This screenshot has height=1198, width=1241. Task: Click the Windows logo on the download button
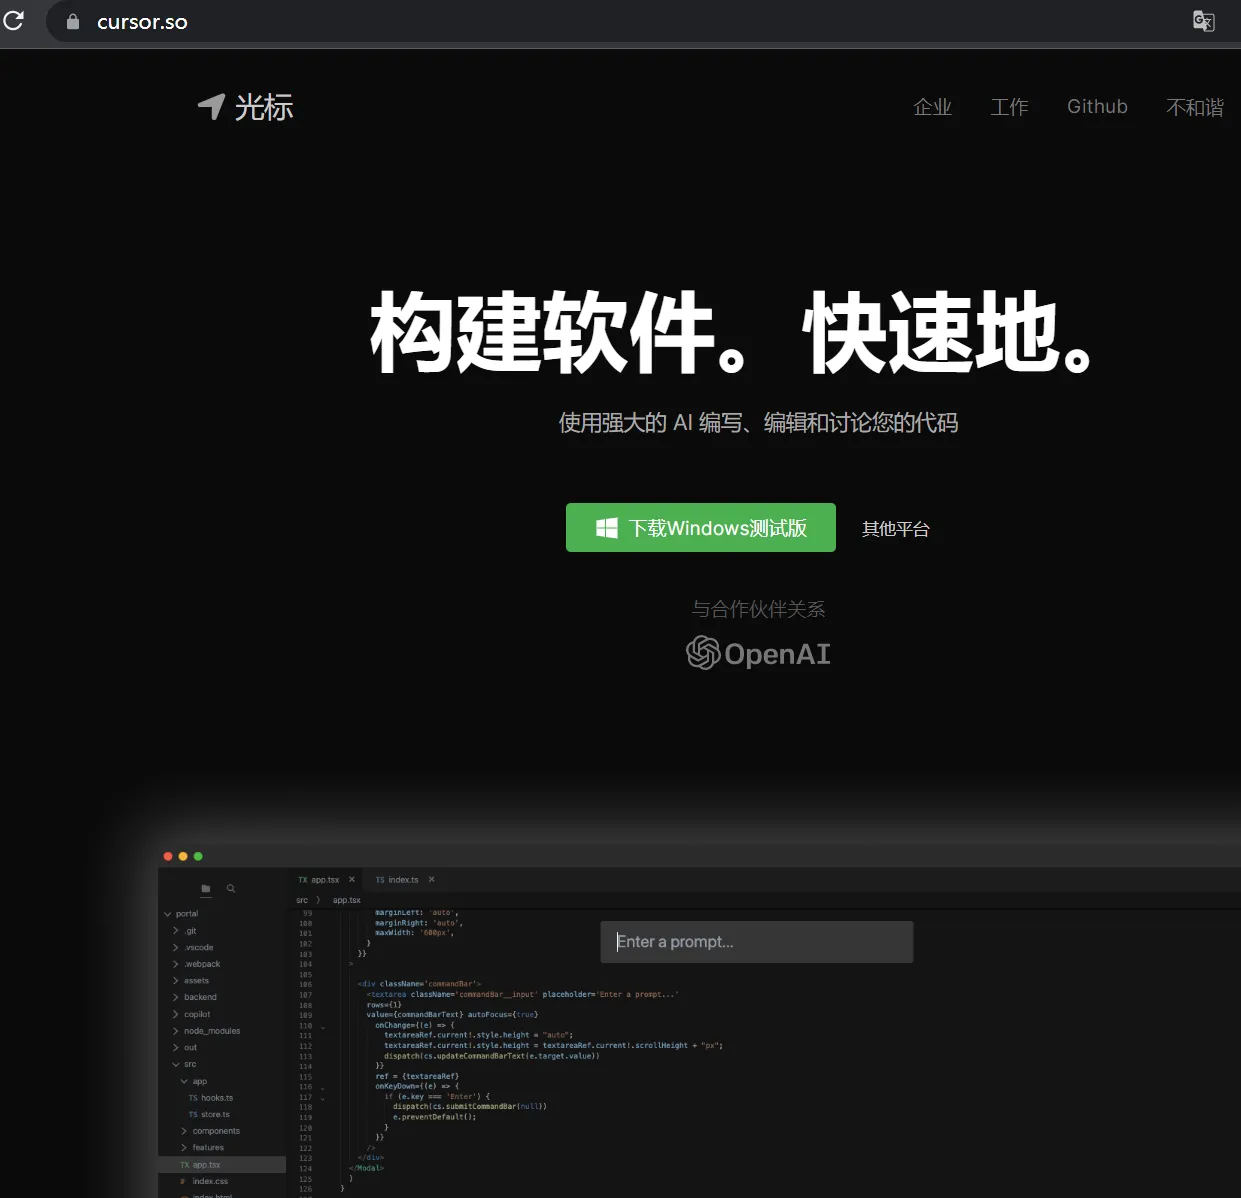pos(606,527)
